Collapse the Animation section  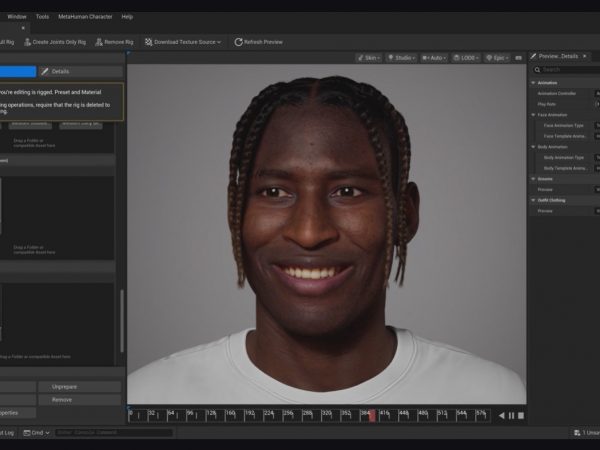533,83
